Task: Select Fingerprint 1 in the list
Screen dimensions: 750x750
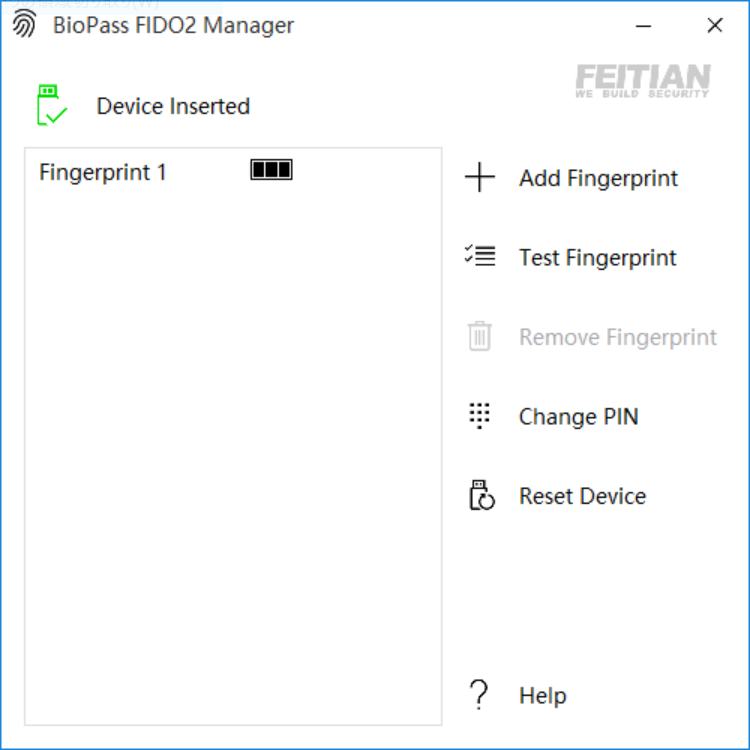Action: [x=103, y=172]
